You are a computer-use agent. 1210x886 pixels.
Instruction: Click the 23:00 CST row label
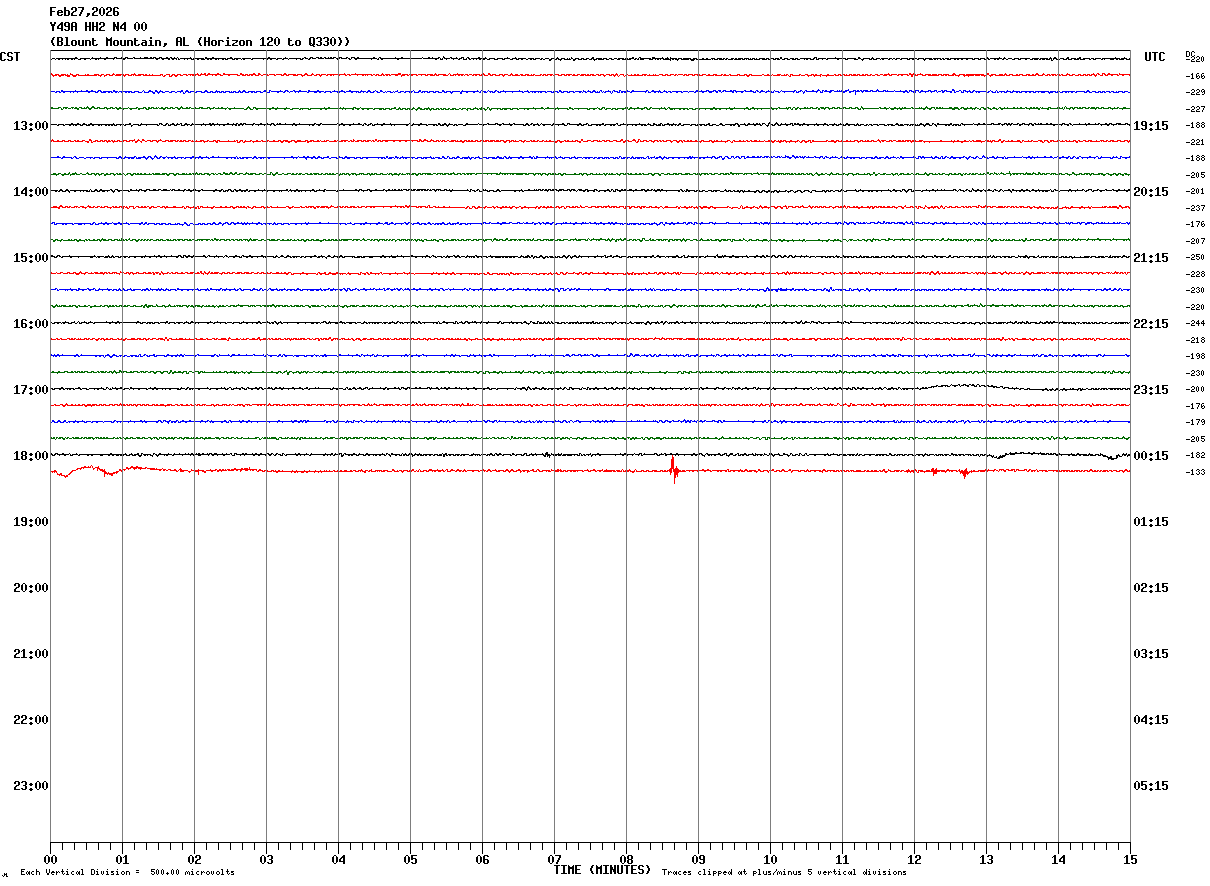31,785
